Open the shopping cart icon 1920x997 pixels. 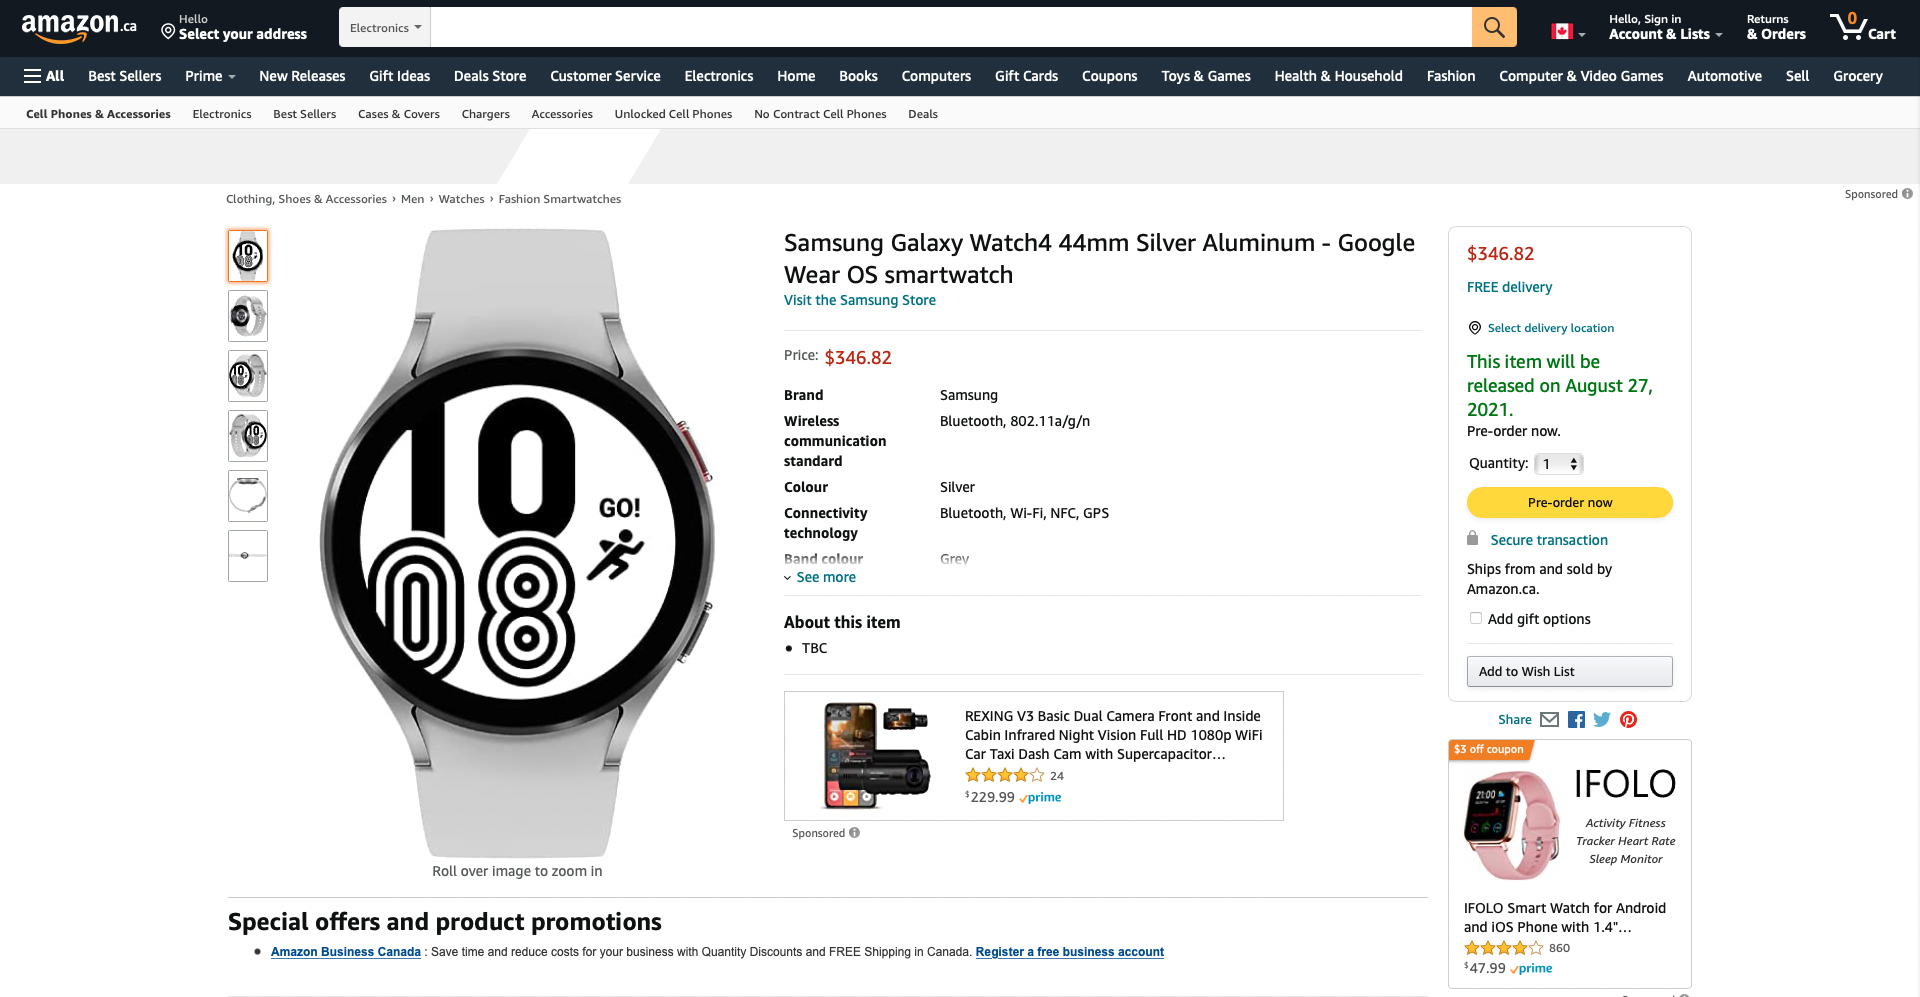click(x=1862, y=27)
